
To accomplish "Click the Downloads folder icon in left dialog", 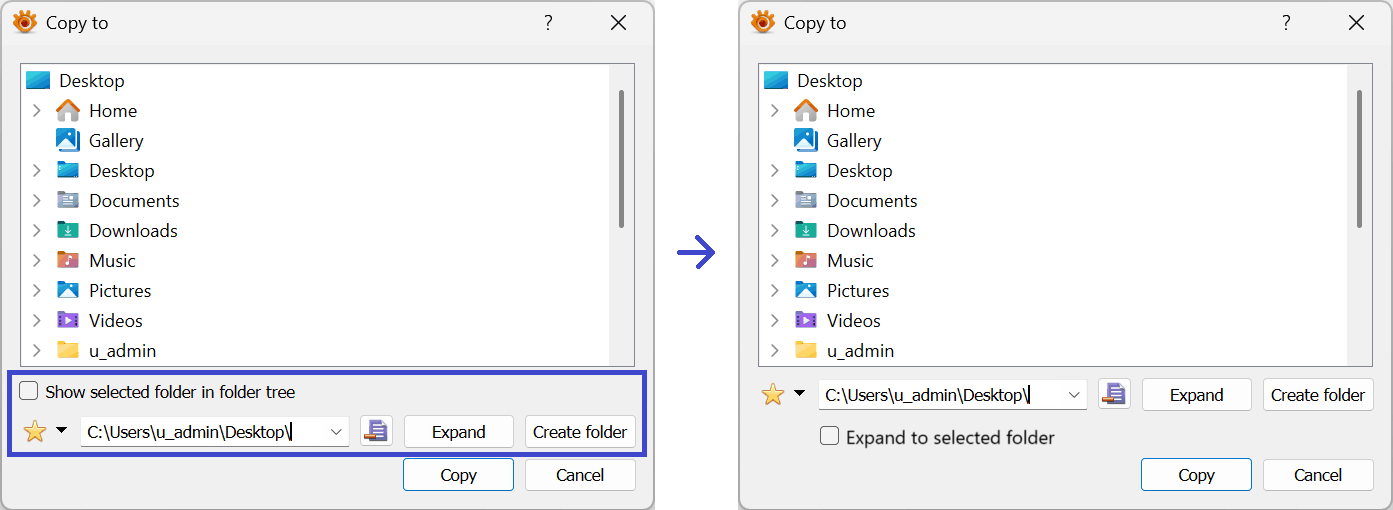I will (68, 230).
